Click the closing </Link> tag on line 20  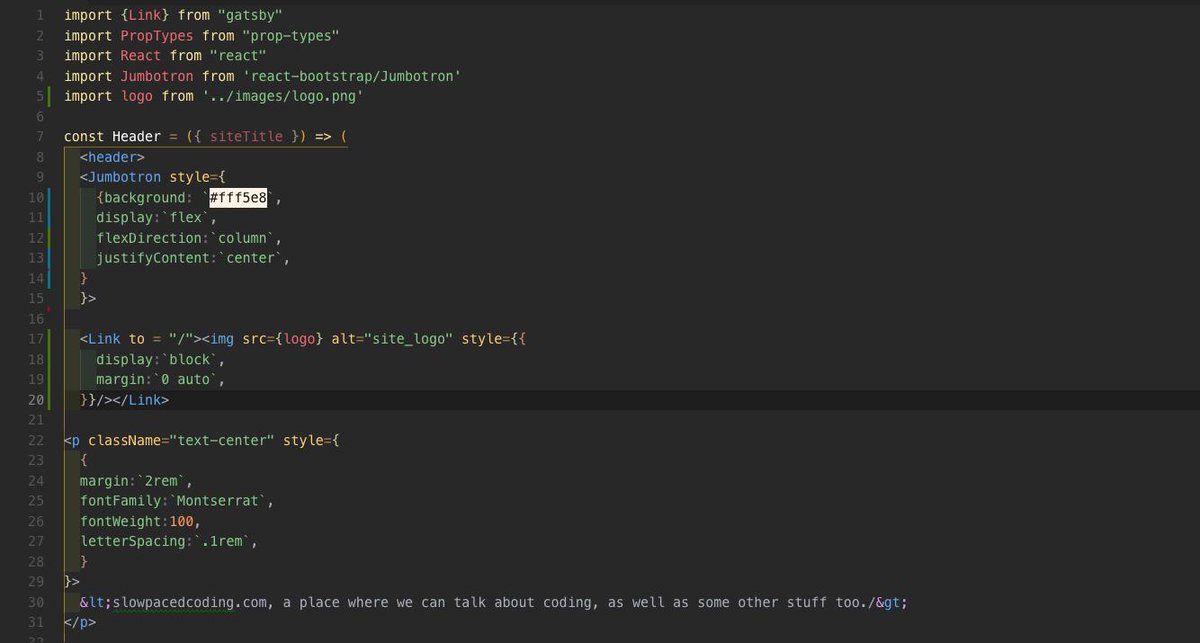pyautogui.click(x=141, y=400)
